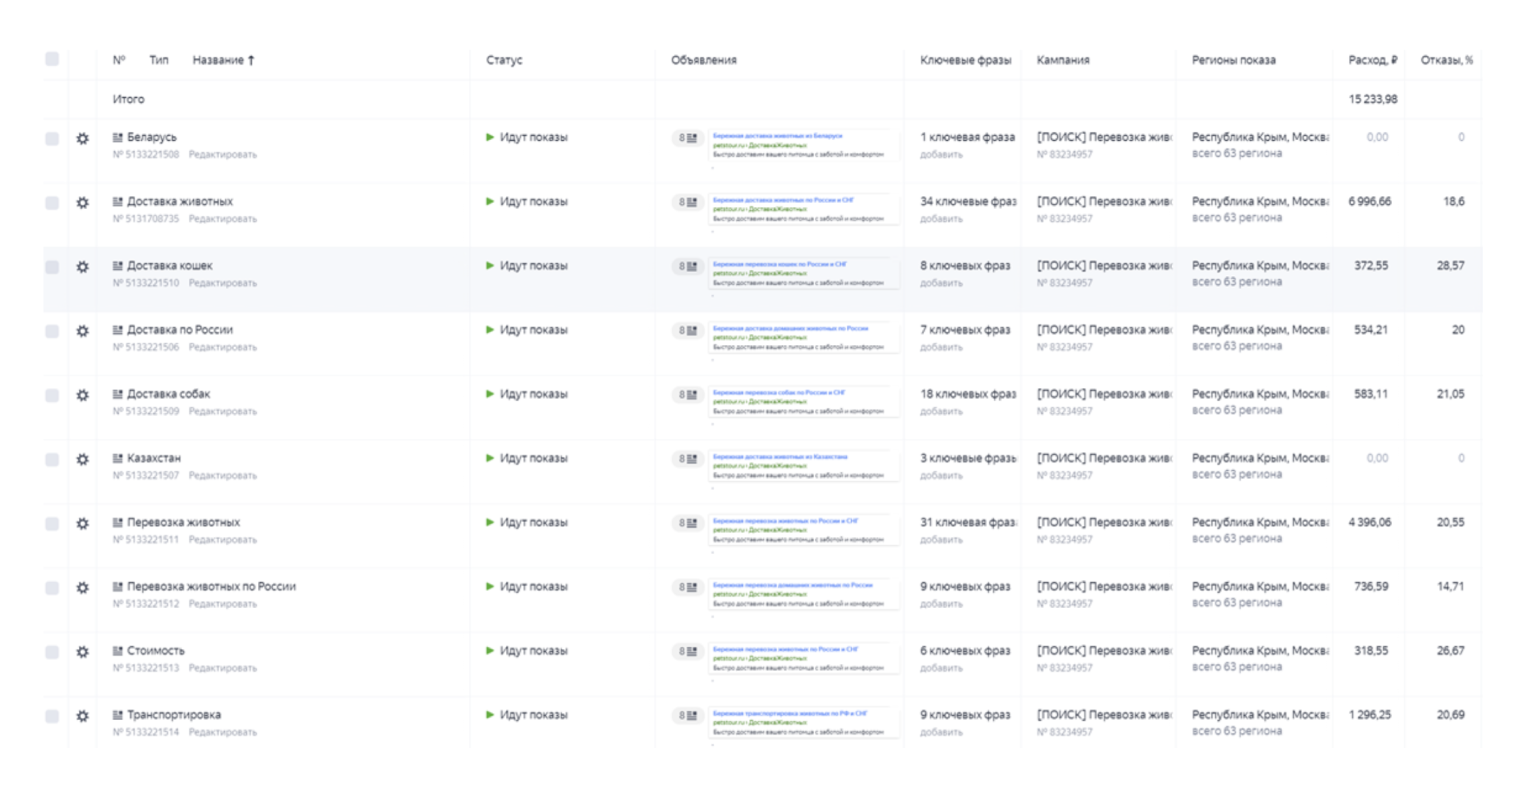Click ads count badge for Доставка животных
This screenshot has height=799, width=1527.
(687, 202)
